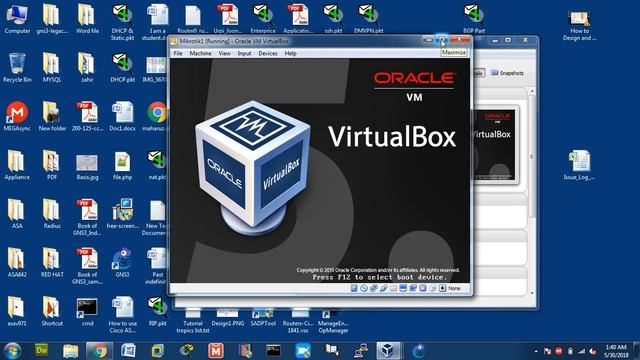Click optical disk icon in VM status bar

coord(364,288)
